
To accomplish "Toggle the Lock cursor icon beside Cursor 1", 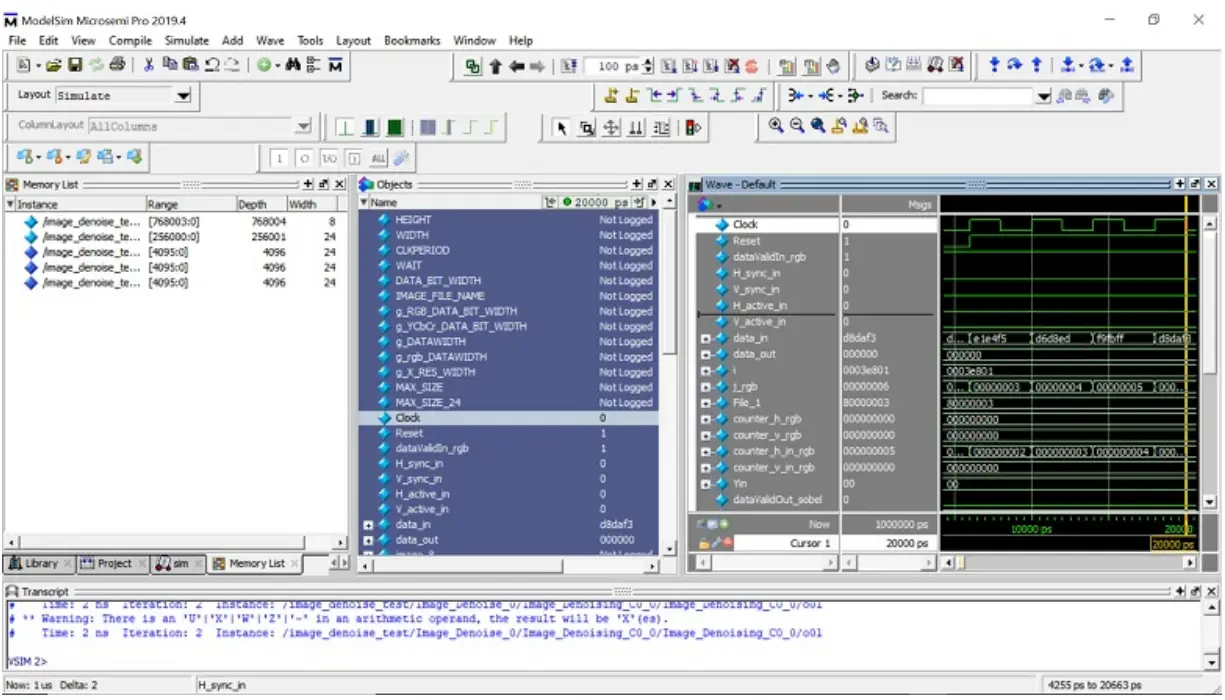I will click(x=703, y=543).
